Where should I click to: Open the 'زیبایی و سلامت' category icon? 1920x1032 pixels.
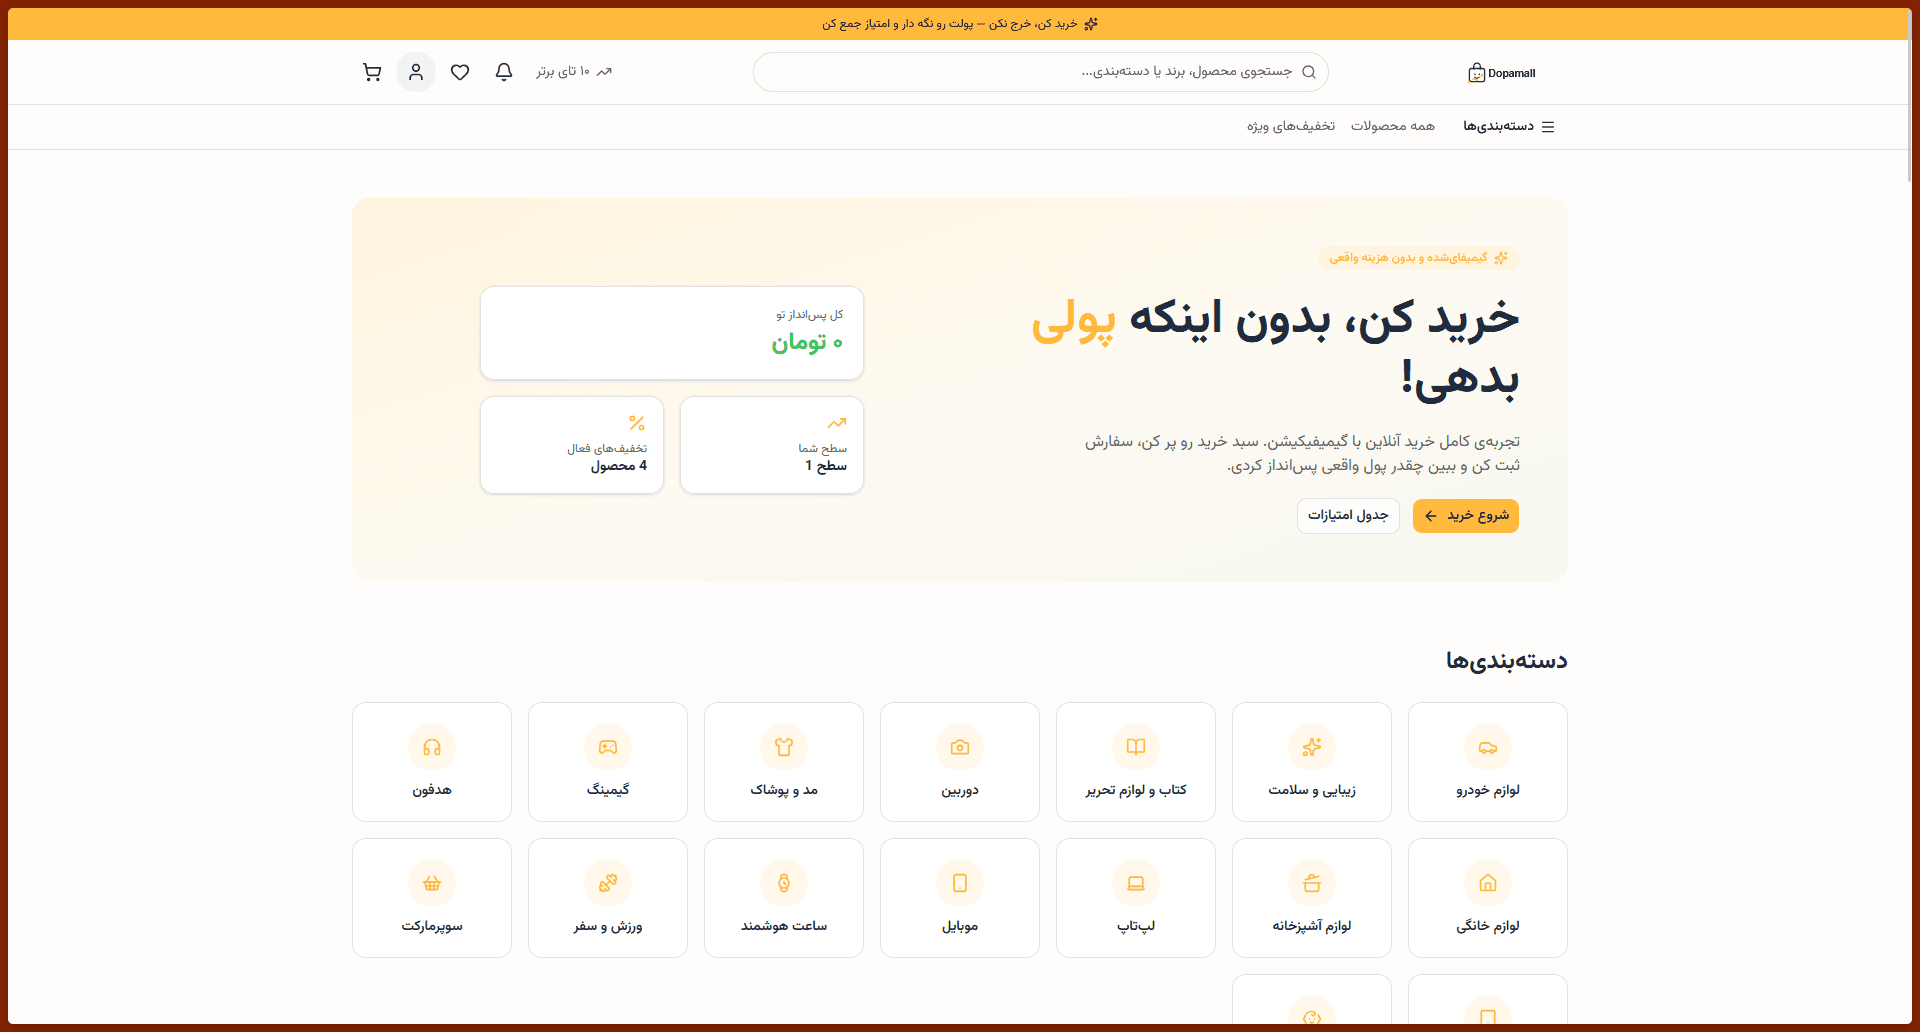pyautogui.click(x=1312, y=747)
